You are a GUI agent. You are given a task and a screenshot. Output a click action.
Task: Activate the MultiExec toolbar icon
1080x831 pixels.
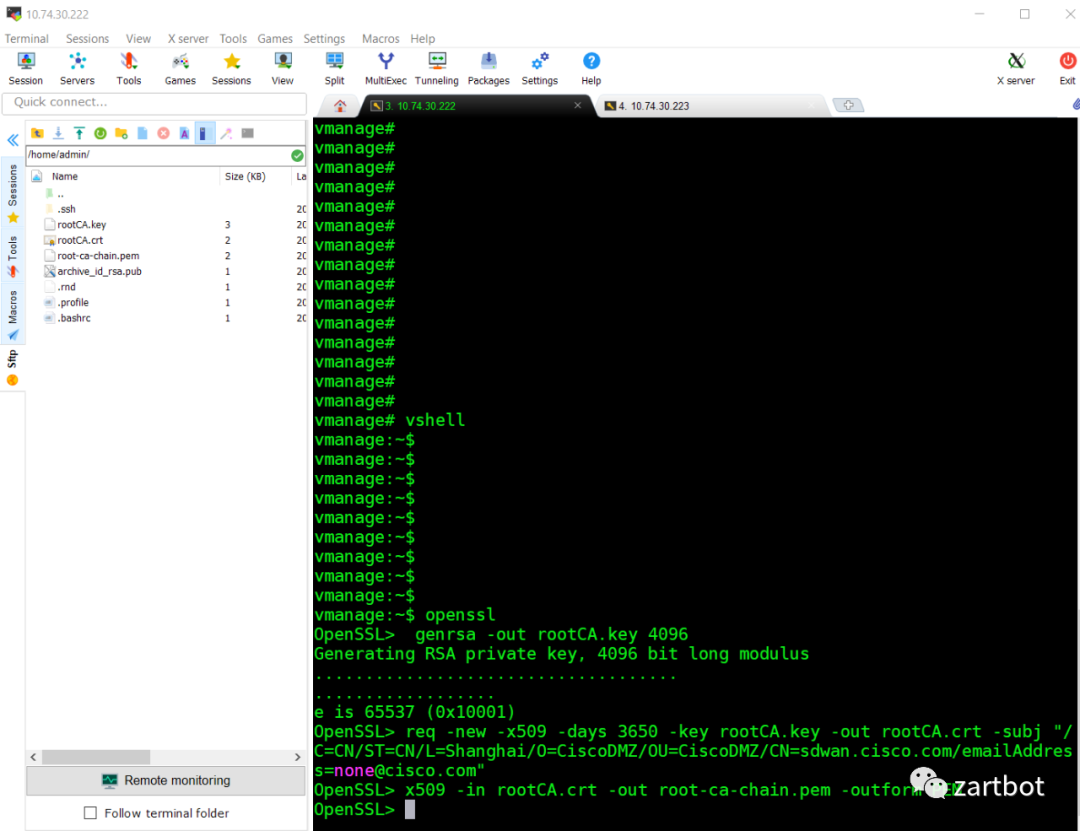click(386, 69)
